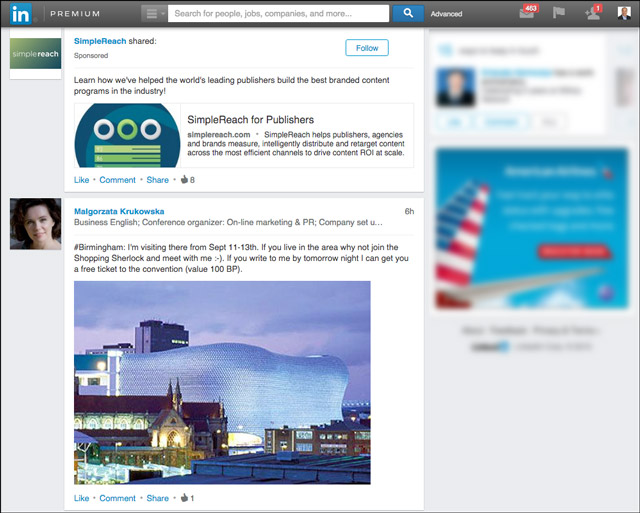Viewport: 640px width, 513px height.
Task: Click the #Birmingham hashtag text
Action: (100, 247)
